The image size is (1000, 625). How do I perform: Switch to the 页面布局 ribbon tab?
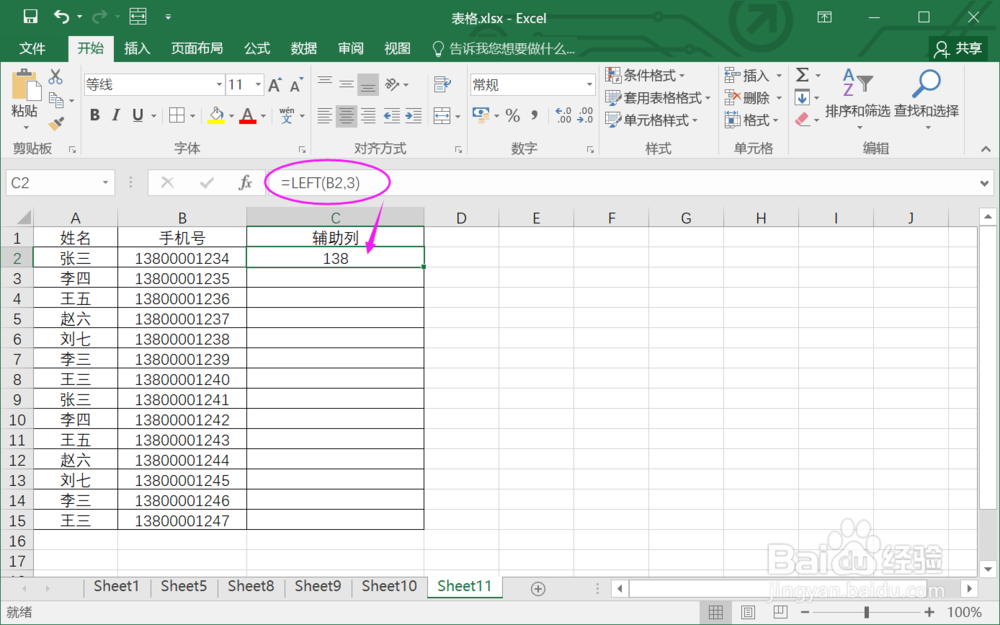coord(196,48)
